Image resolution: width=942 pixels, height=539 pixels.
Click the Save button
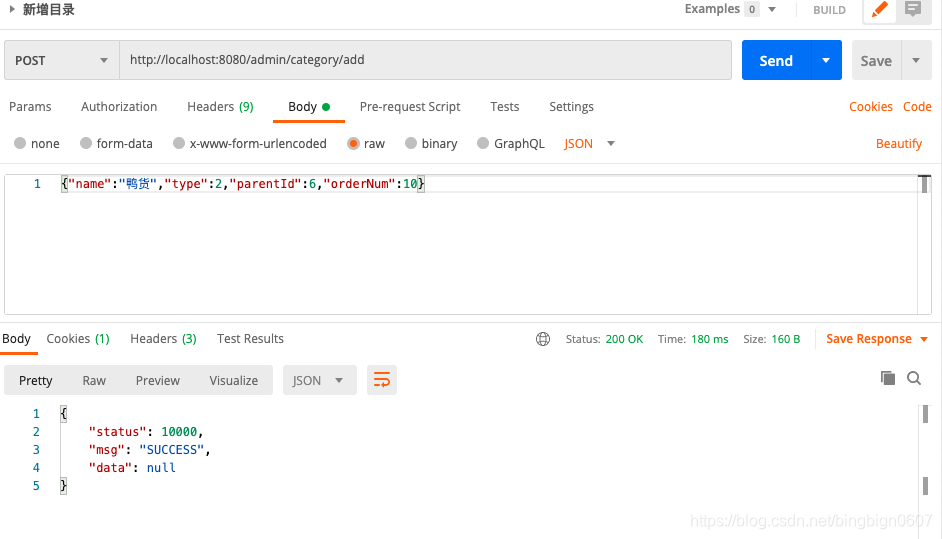pyautogui.click(x=876, y=60)
